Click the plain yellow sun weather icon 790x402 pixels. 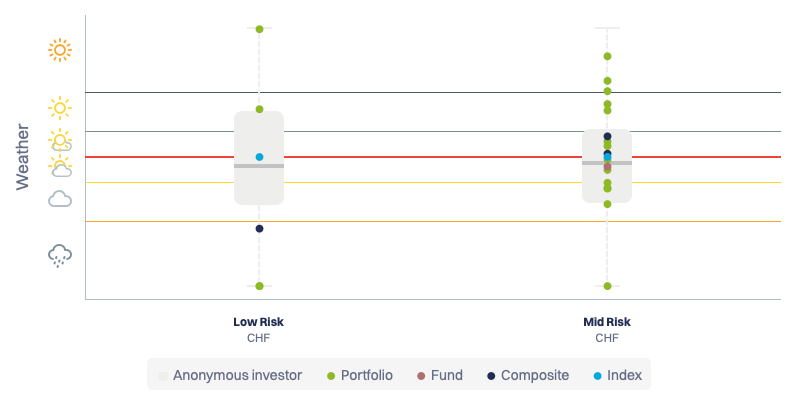60,107
